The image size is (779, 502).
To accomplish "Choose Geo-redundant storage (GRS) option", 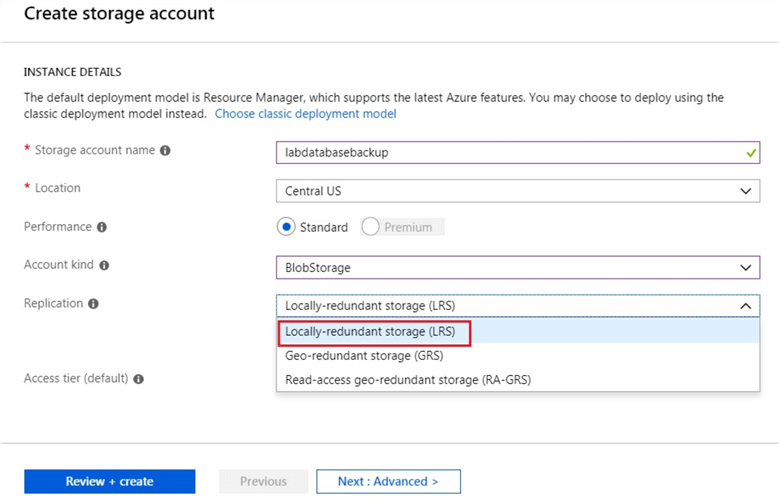I will click(x=364, y=355).
